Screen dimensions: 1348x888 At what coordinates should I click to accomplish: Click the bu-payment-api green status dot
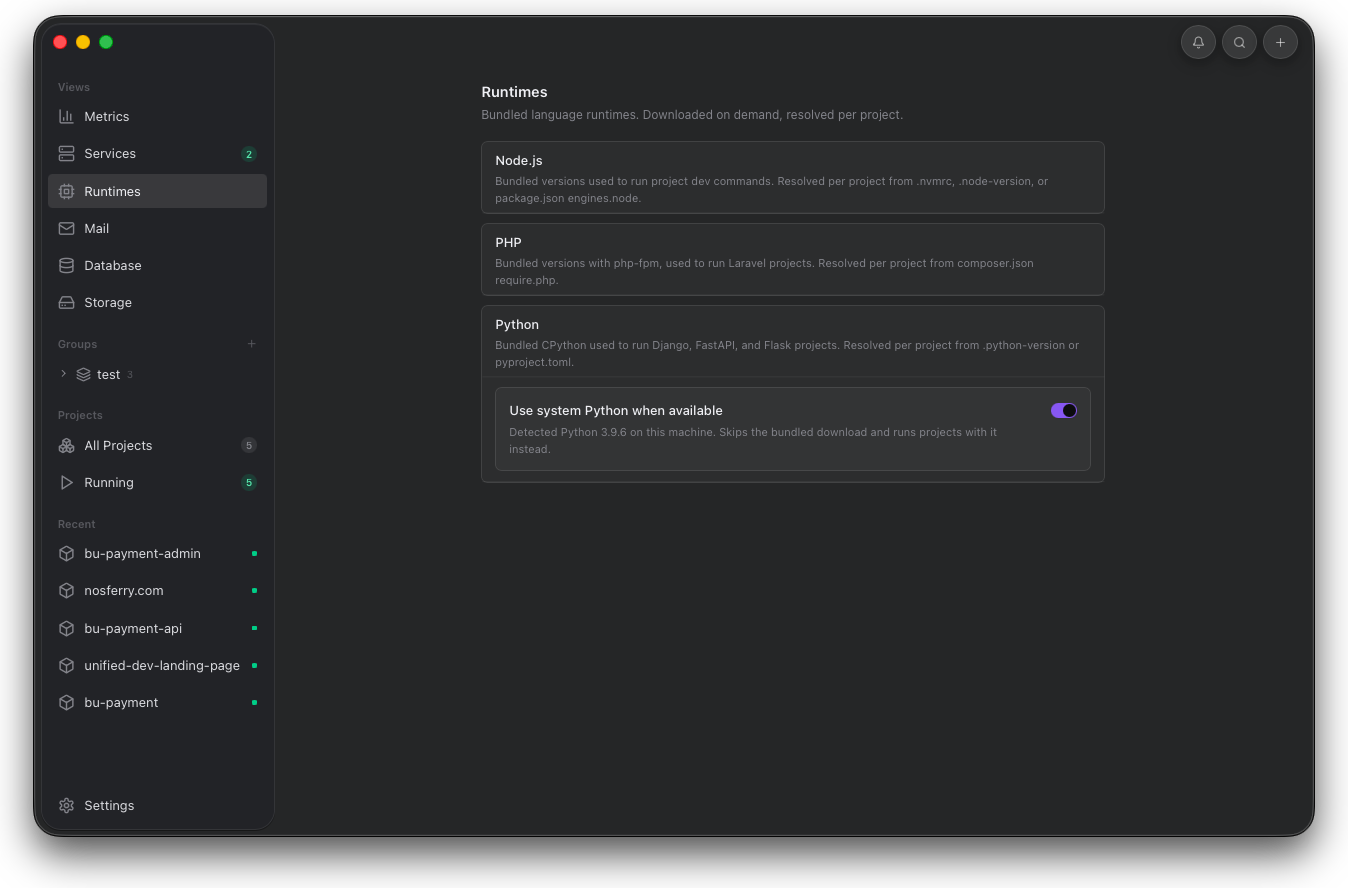[x=254, y=628]
